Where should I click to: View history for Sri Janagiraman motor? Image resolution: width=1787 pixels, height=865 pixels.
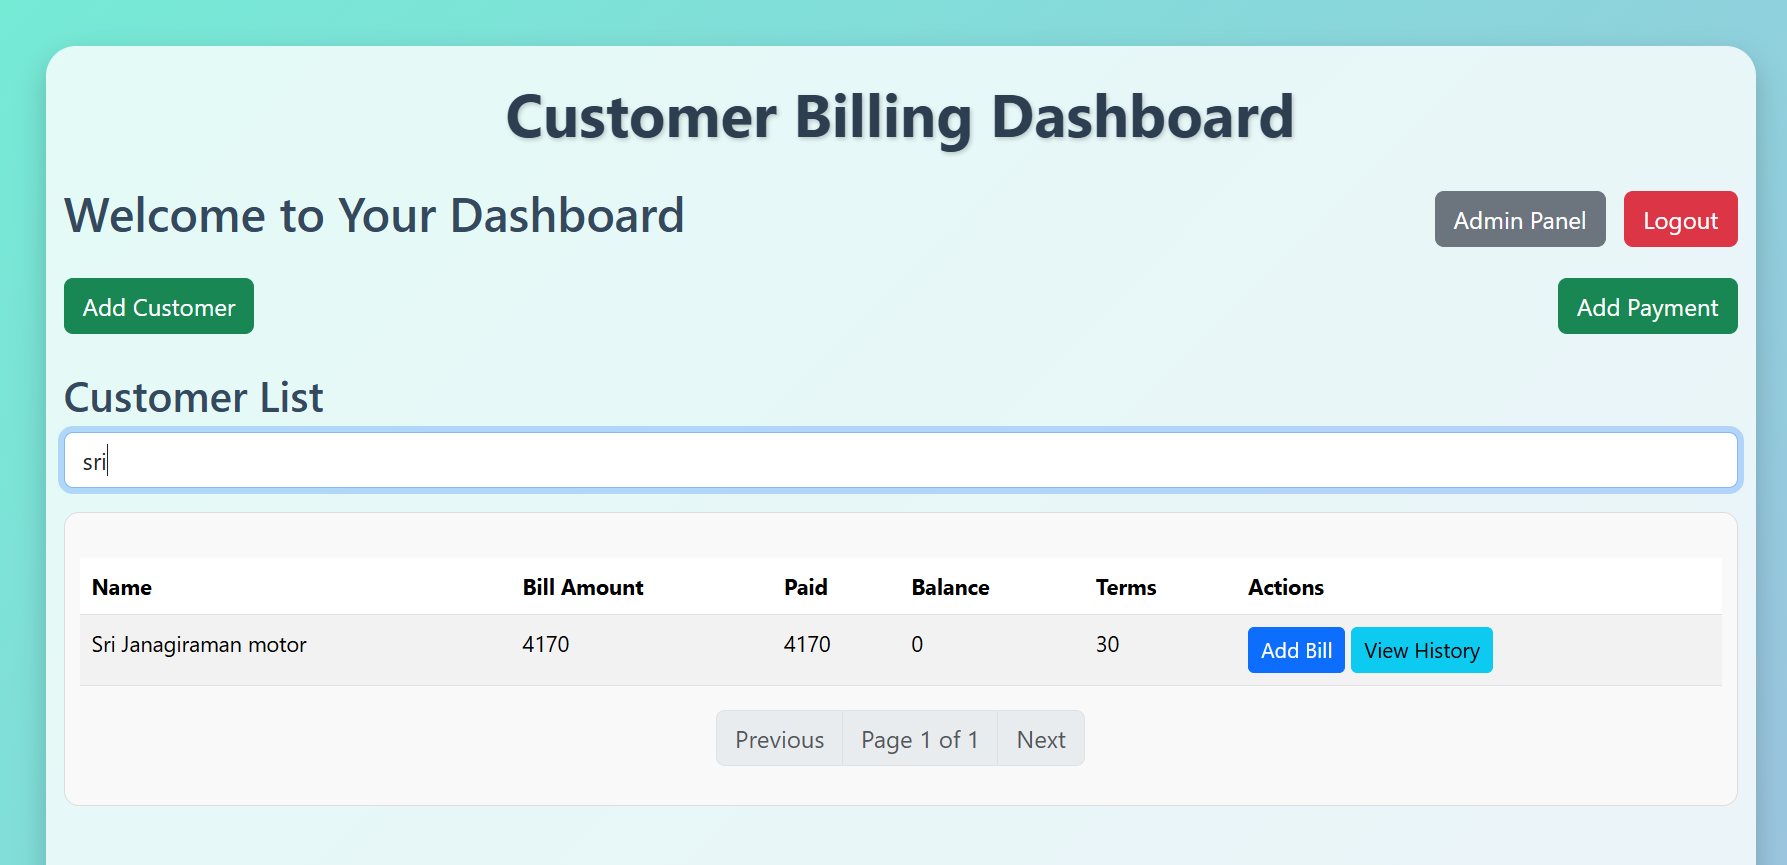point(1421,650)
